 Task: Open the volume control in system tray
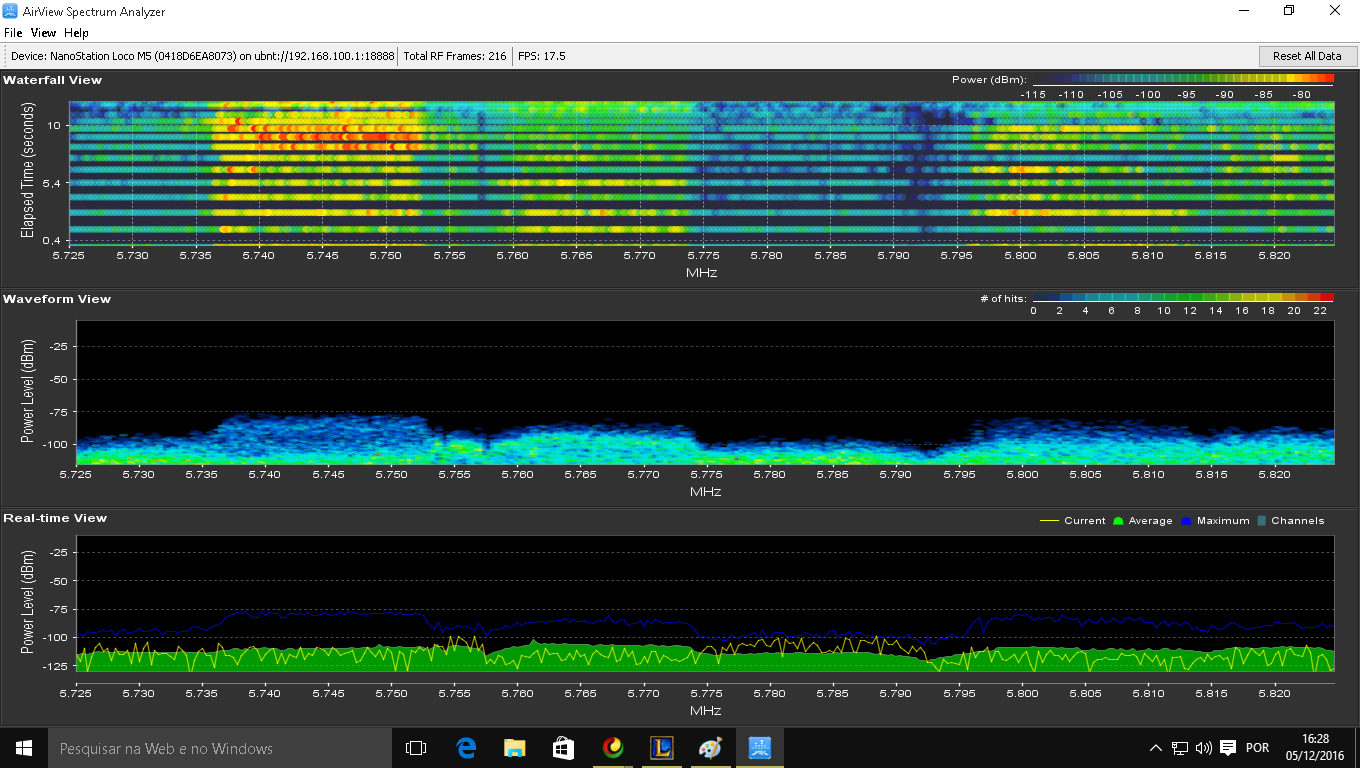1203,748
